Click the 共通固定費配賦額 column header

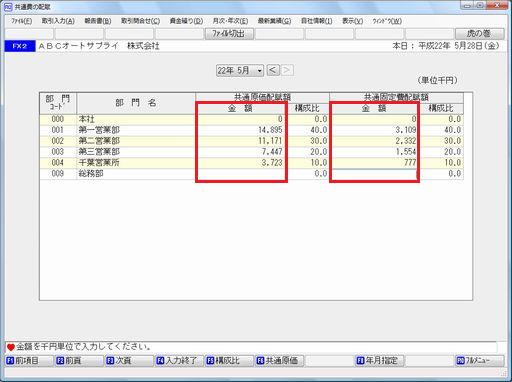(396, 97)
